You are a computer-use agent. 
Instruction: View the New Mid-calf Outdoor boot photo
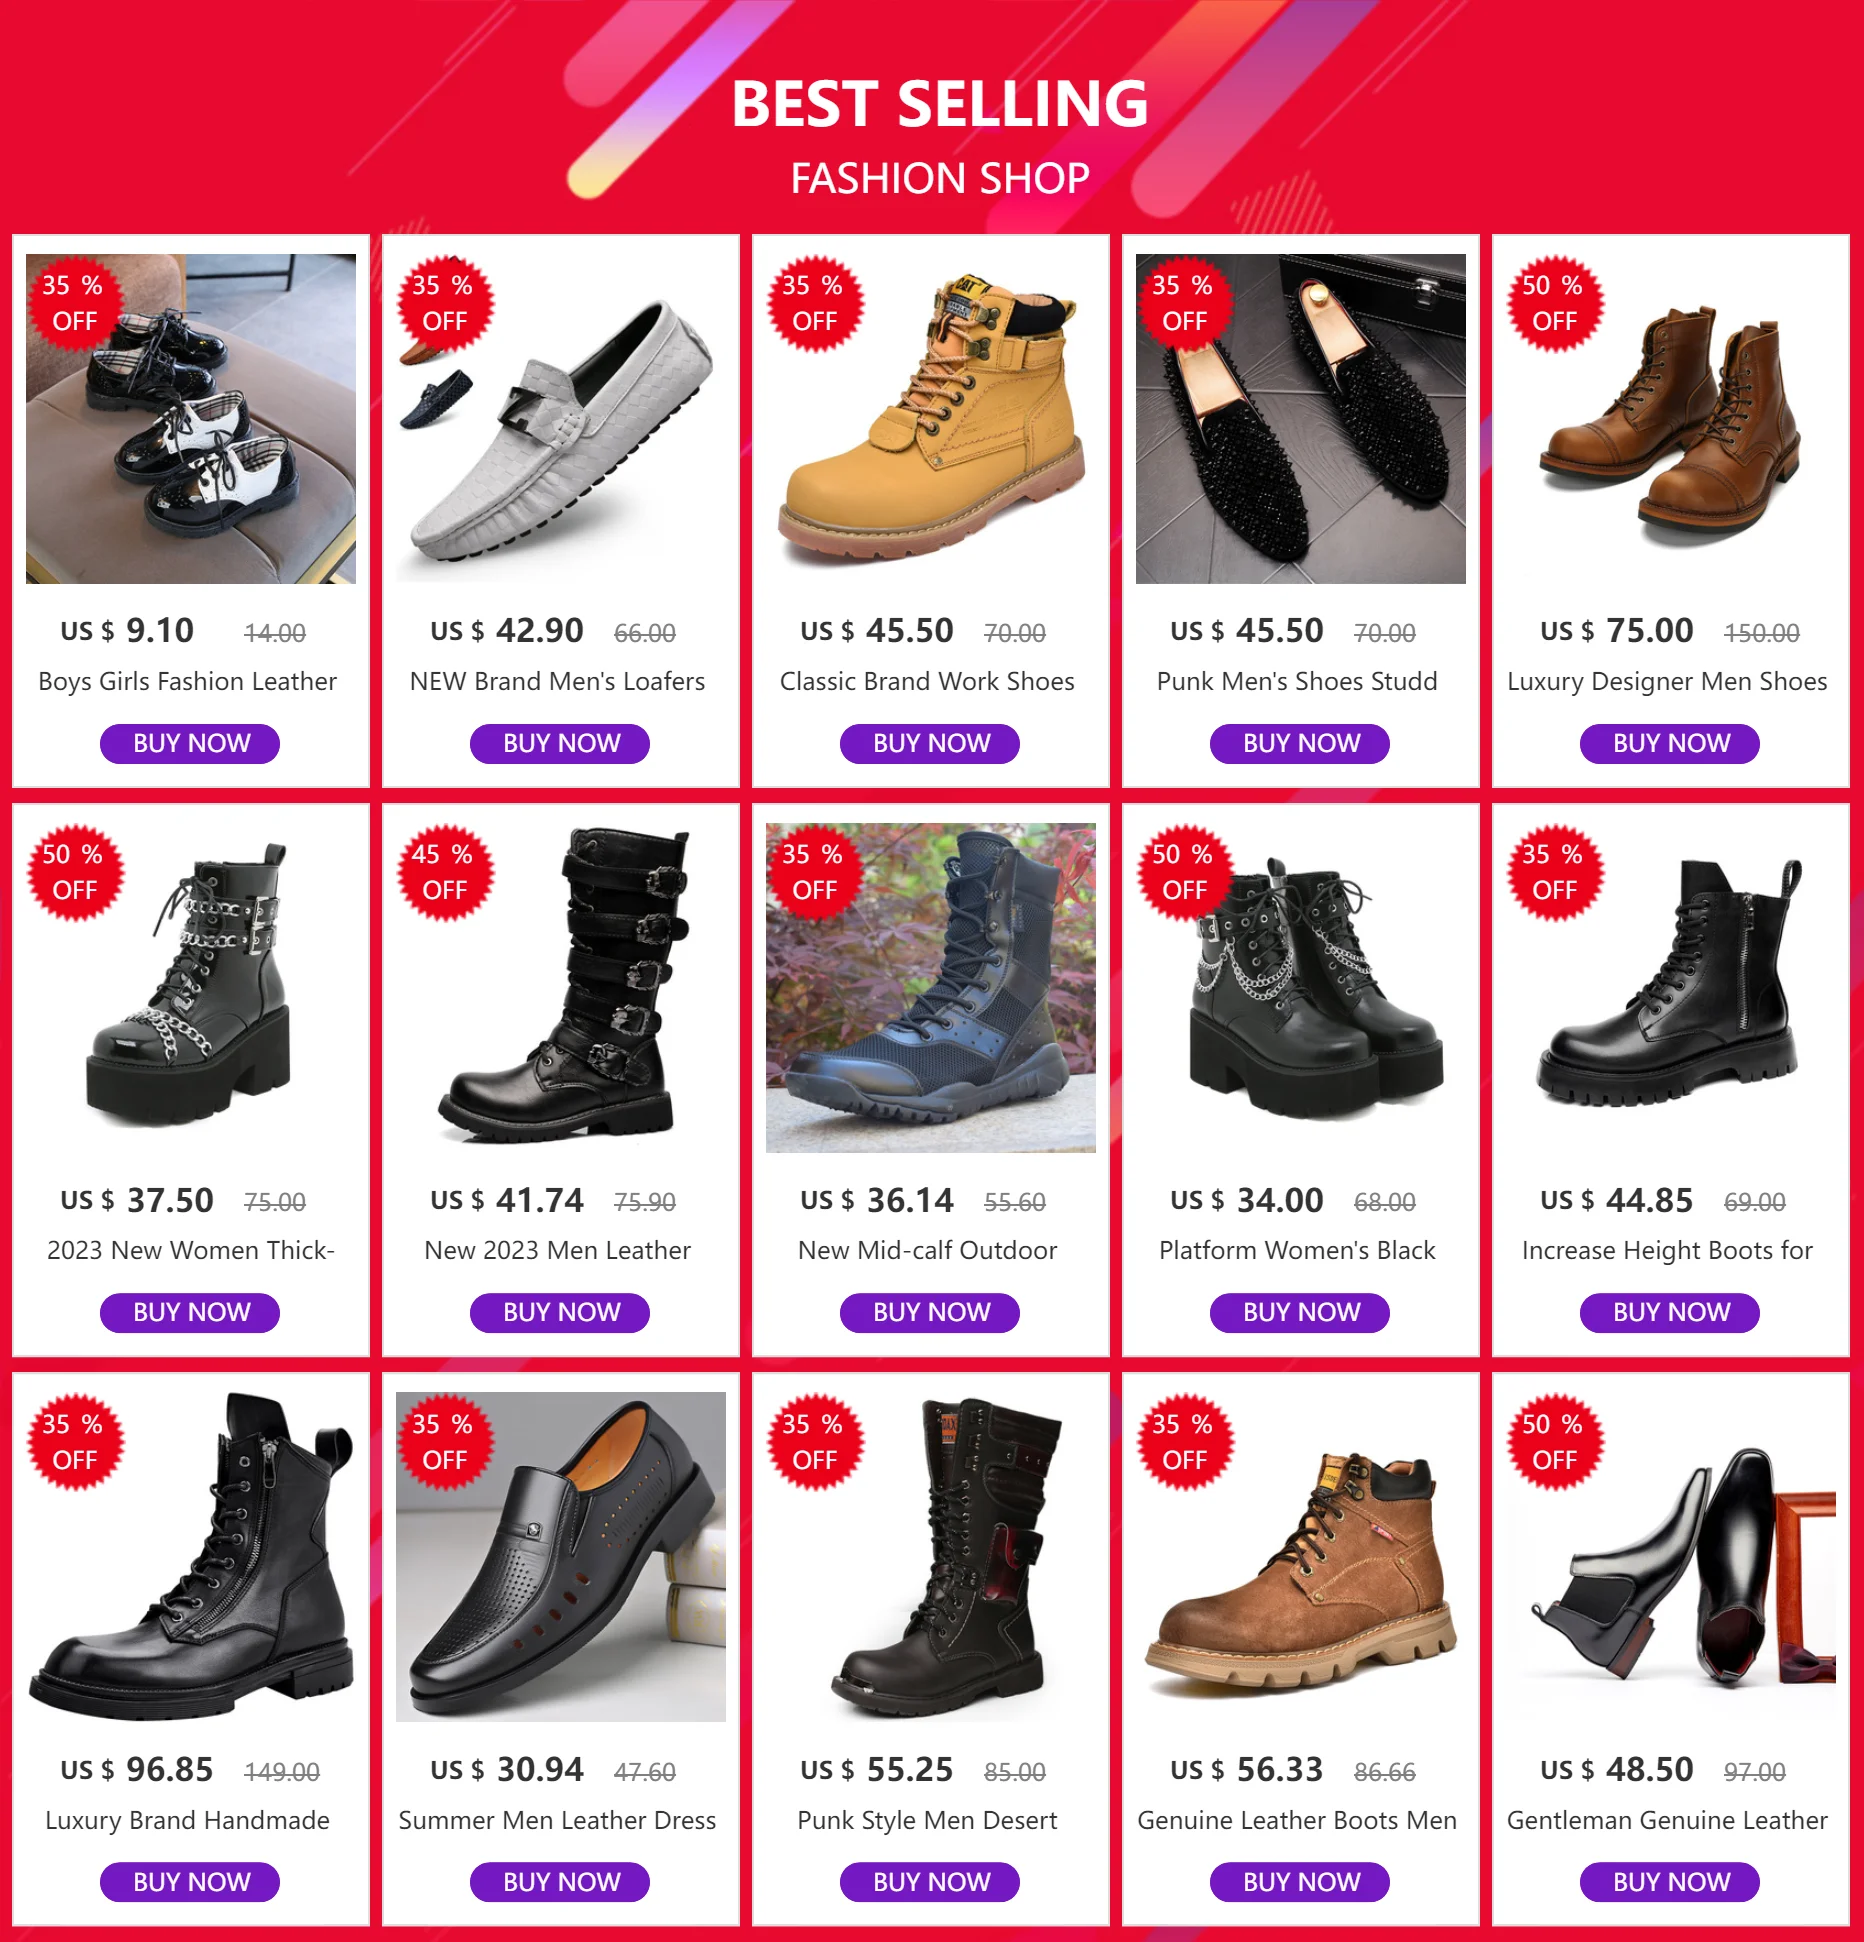coord(931,988)
